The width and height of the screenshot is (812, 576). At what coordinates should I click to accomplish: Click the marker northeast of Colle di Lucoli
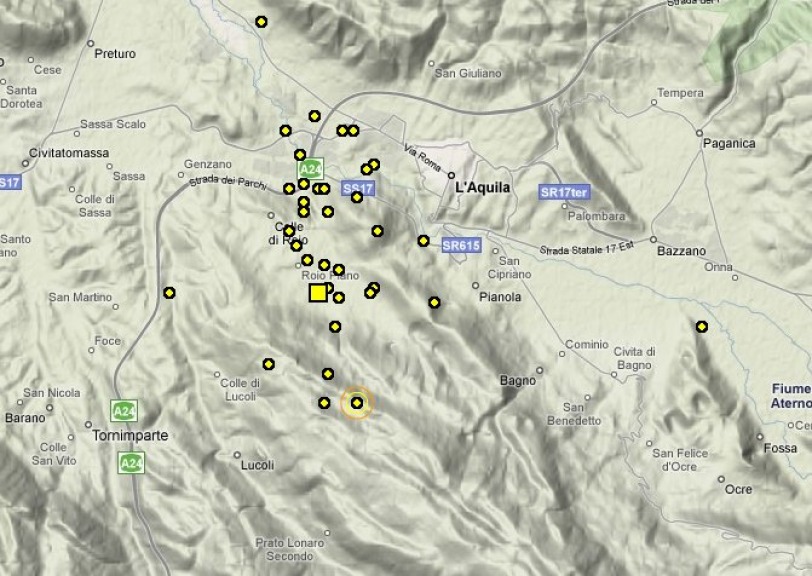(268, 364)
